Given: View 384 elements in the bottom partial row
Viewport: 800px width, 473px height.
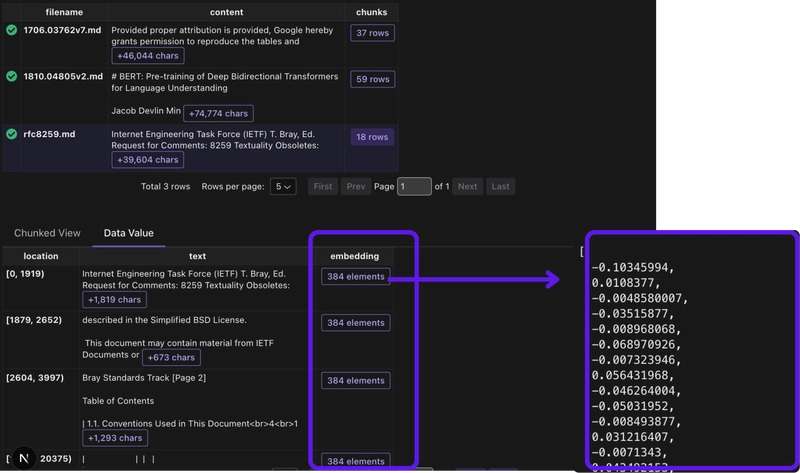Looking at the screenshot, I should [356, 461].
